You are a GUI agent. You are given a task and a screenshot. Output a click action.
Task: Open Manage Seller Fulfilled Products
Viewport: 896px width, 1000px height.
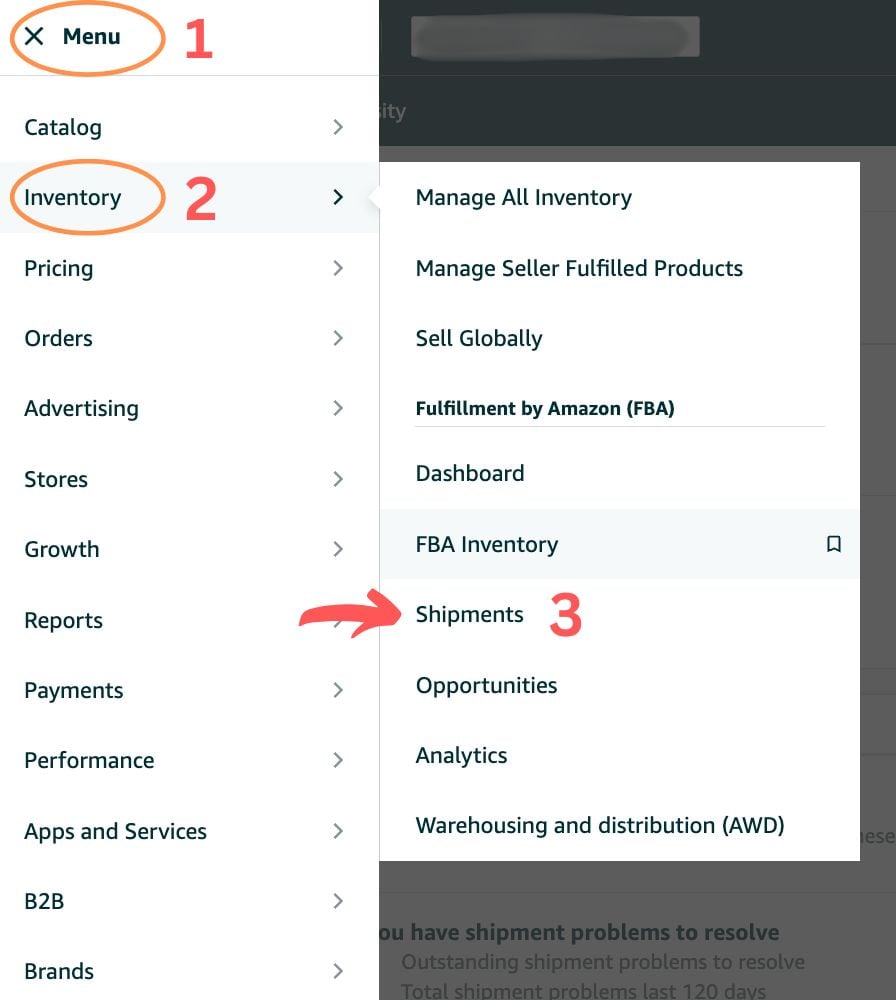[x=579, y=268]
